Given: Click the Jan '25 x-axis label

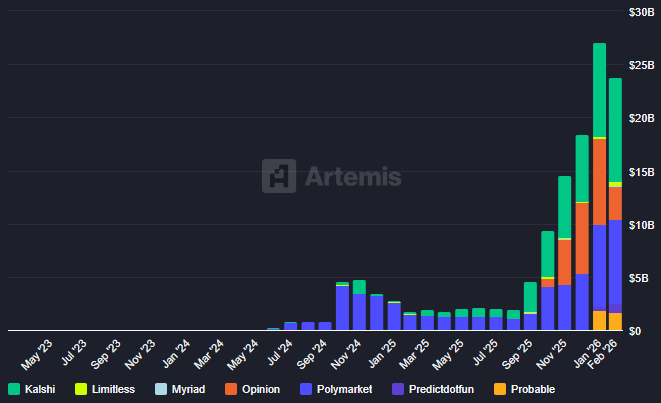Looking at the screenshot, I should [382, 354].
